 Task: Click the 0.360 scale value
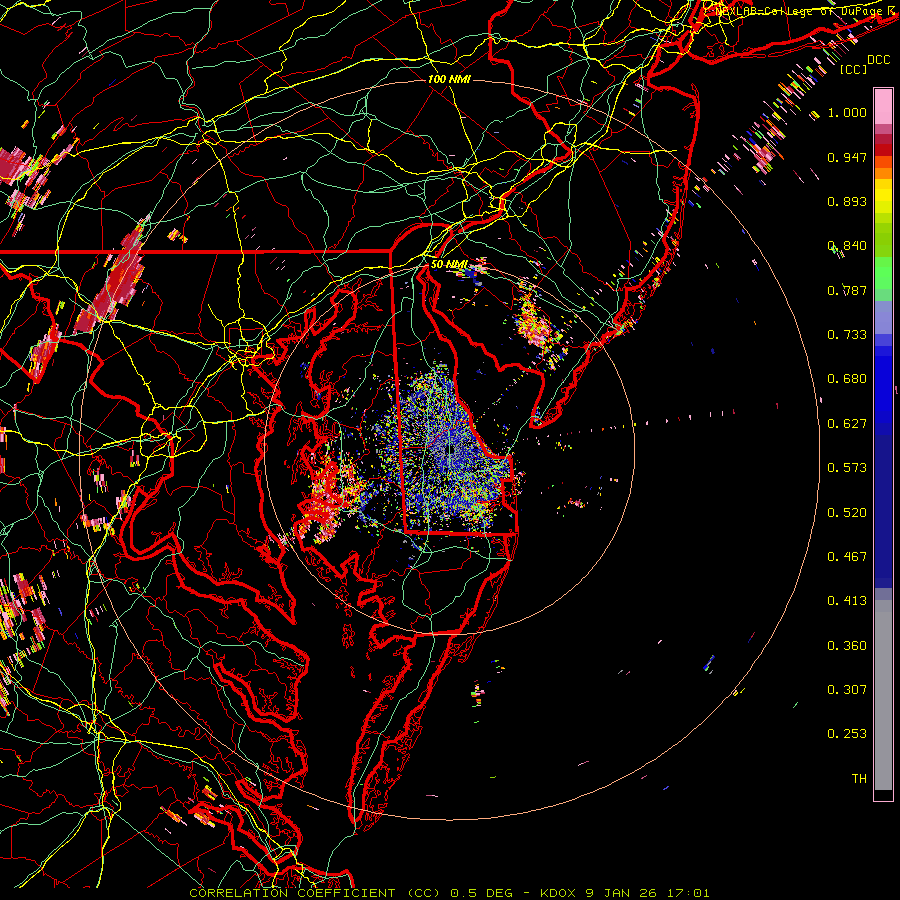pos(847,646)
